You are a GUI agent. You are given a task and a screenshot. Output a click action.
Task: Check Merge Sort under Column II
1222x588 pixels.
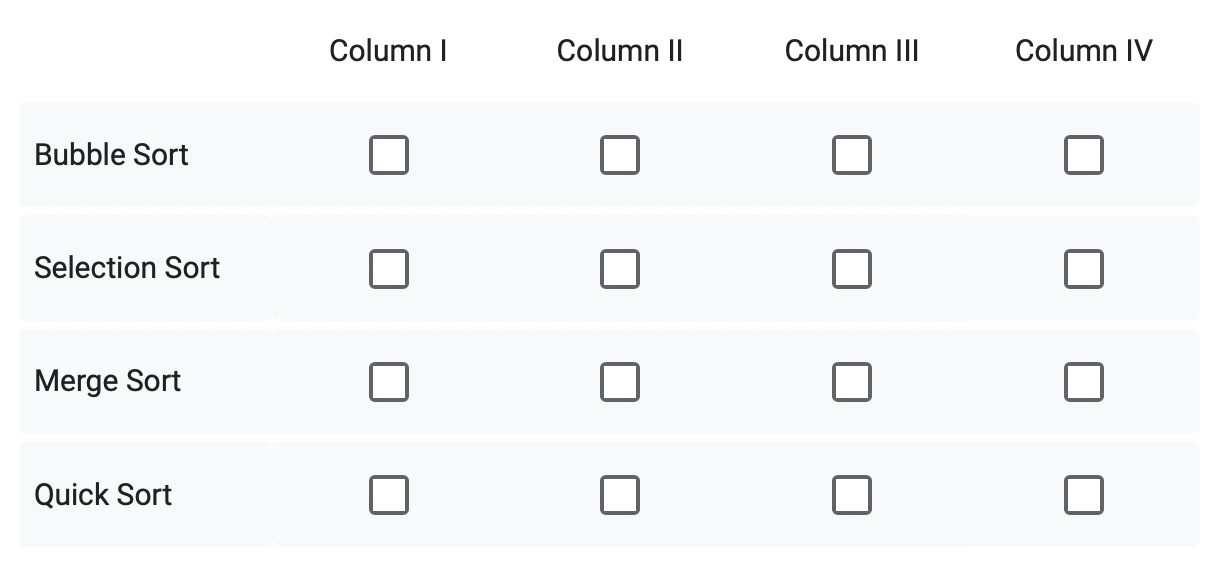620,381
